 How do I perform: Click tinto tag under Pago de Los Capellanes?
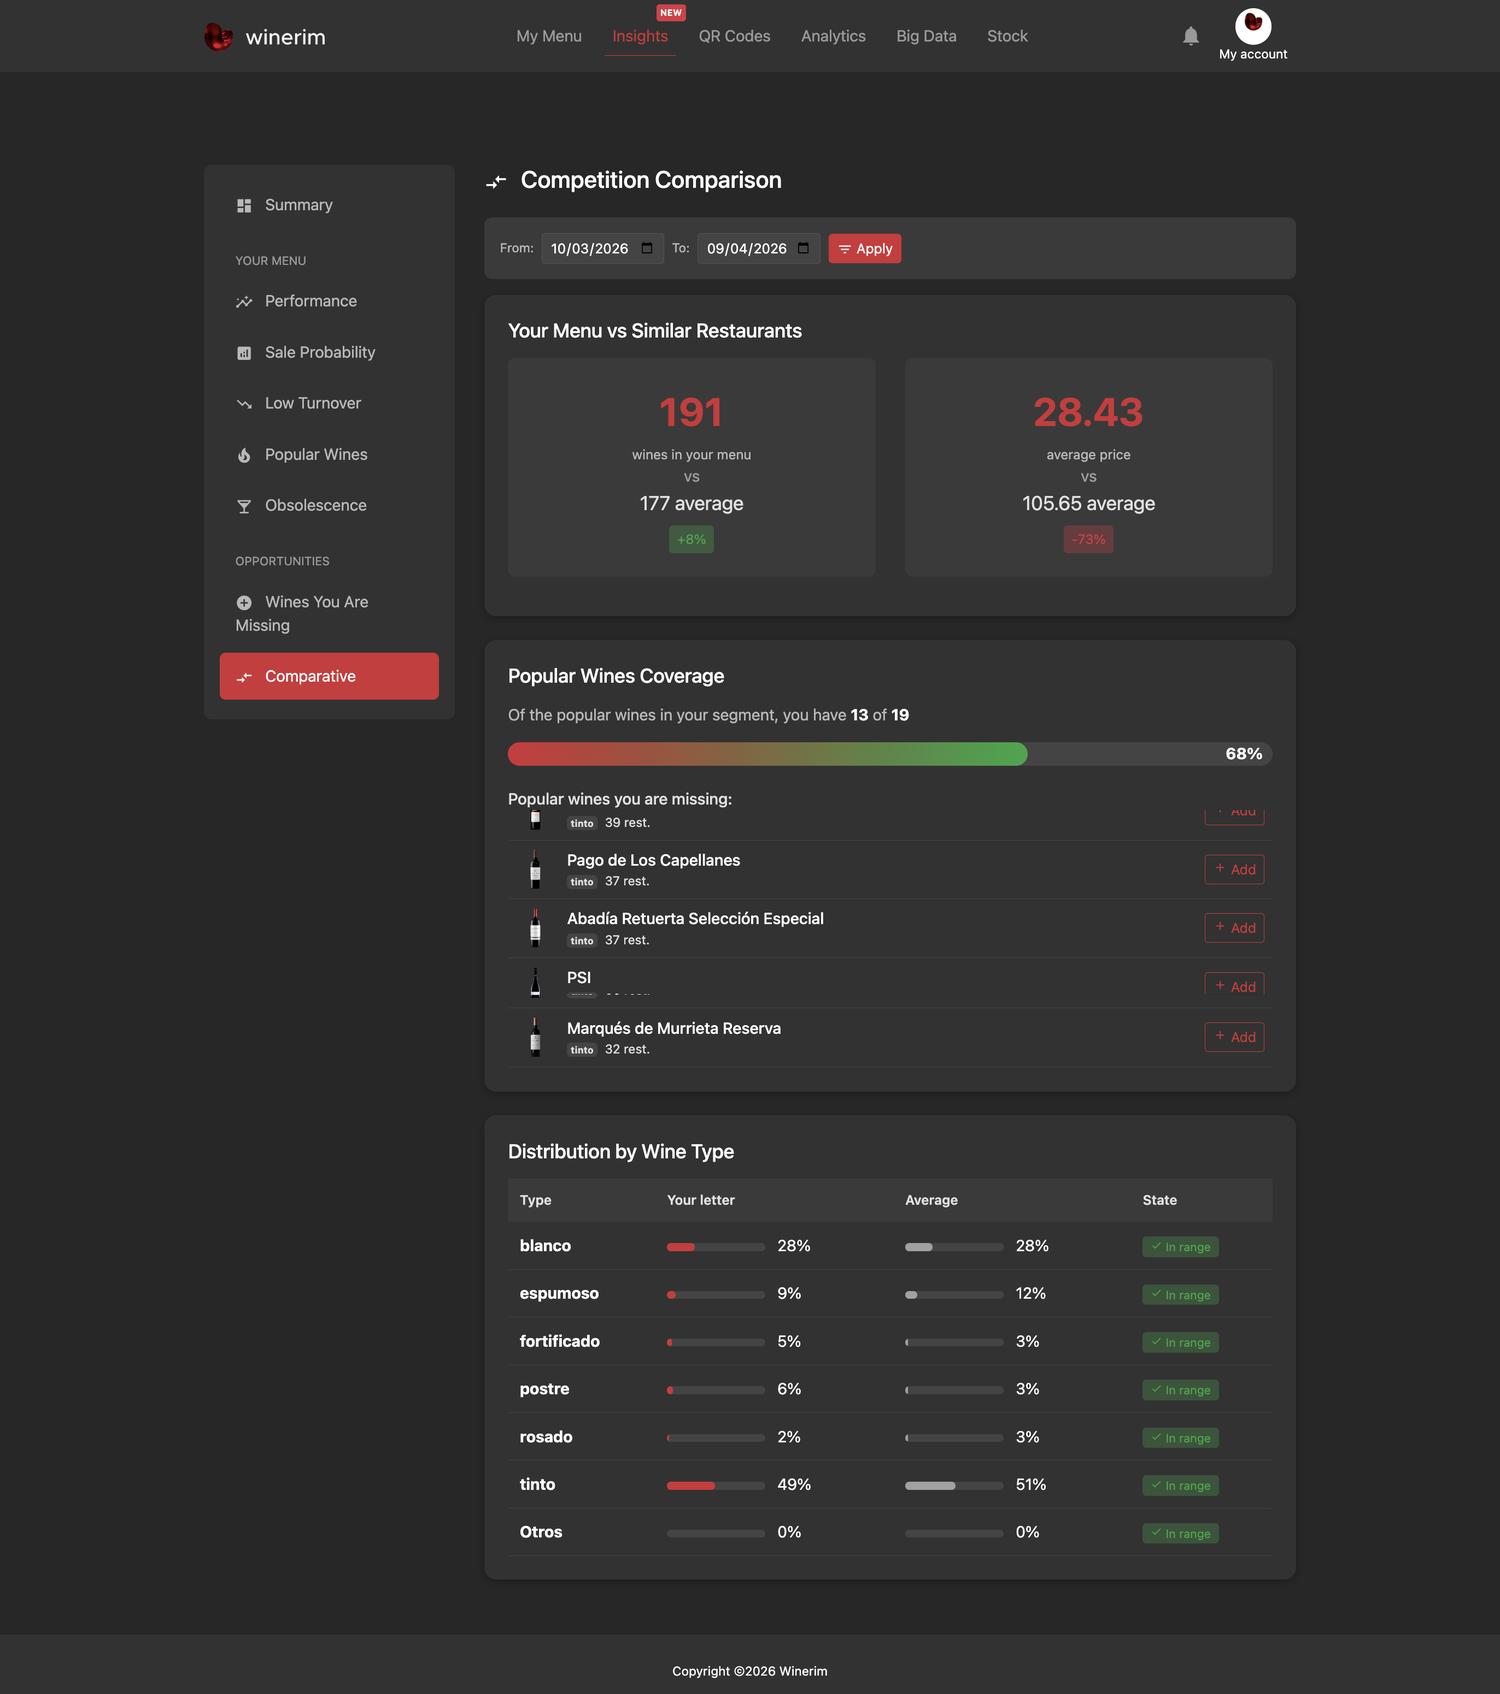(x=582, y=882)
